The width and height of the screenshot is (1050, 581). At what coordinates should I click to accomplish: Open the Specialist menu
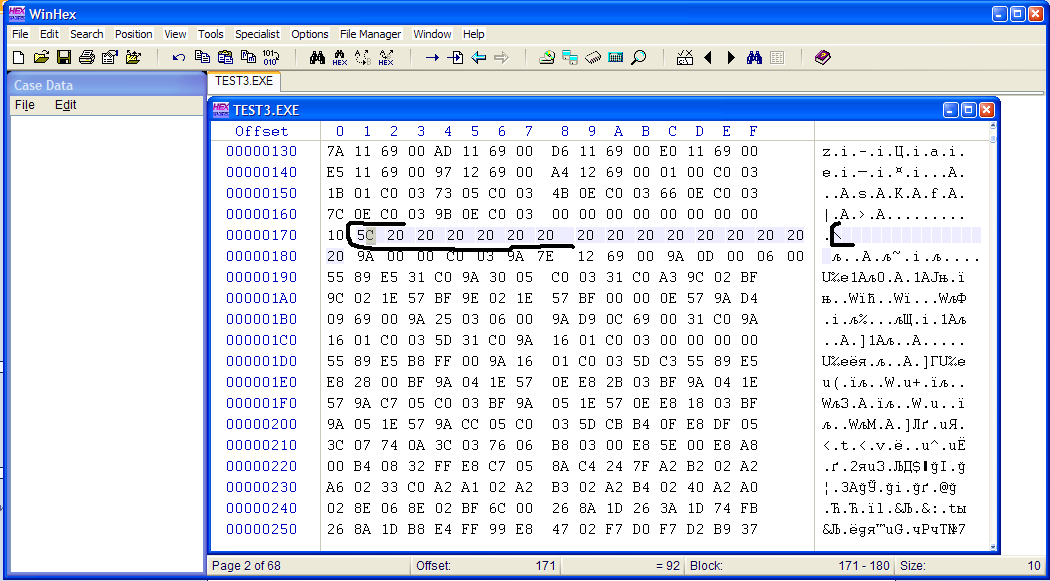[x=257, y=34]
